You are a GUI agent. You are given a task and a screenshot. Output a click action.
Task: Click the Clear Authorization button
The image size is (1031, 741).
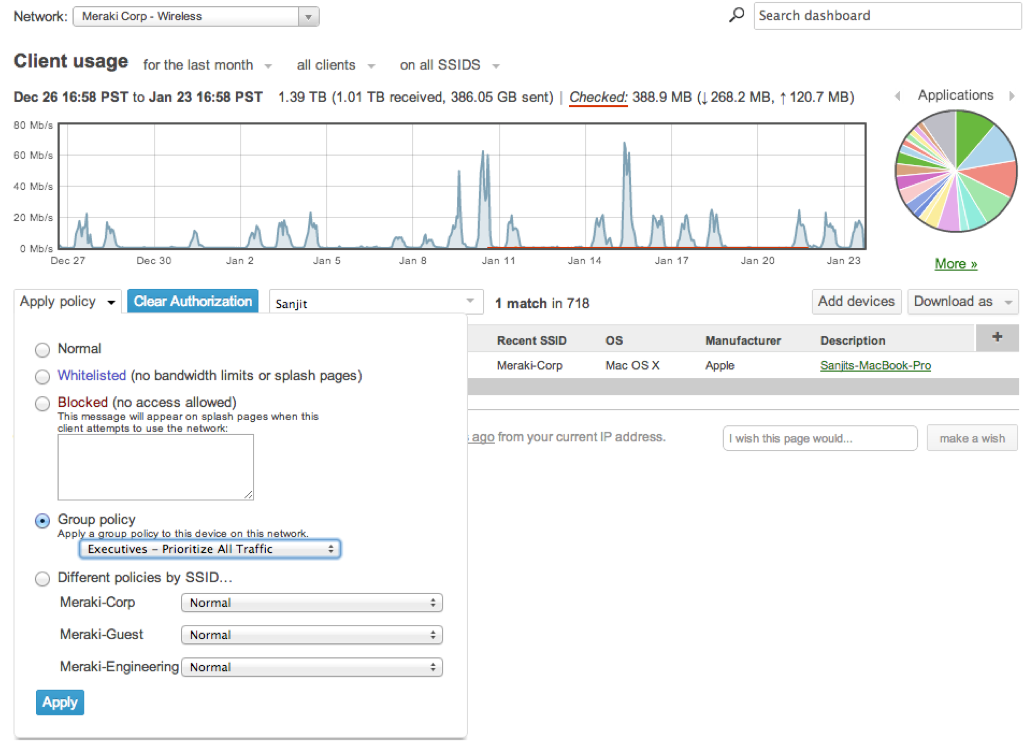pyautogui.click(x=193, y=301)
